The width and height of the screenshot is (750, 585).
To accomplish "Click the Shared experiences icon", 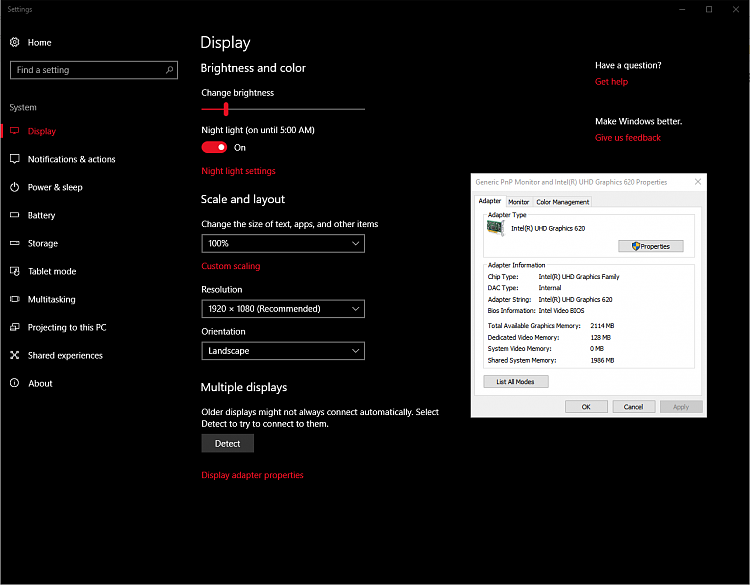I will coord(15,355).
